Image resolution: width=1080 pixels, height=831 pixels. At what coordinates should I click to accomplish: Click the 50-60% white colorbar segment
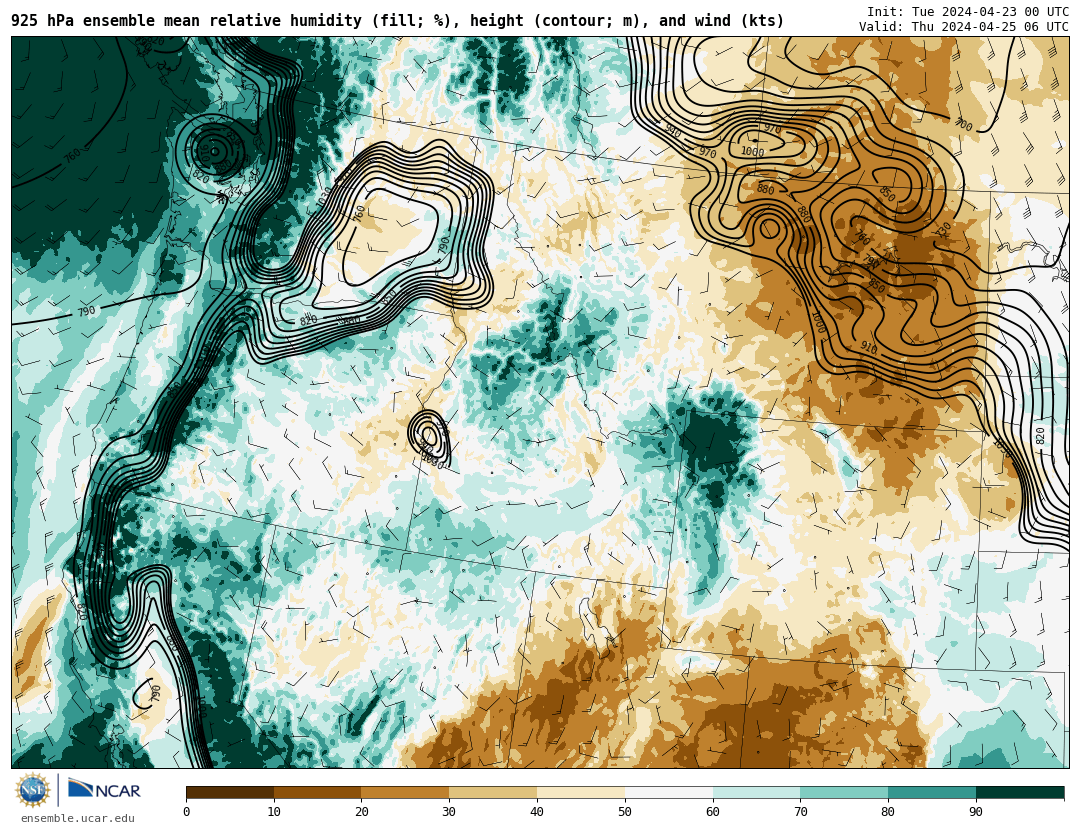click(669, 792)
